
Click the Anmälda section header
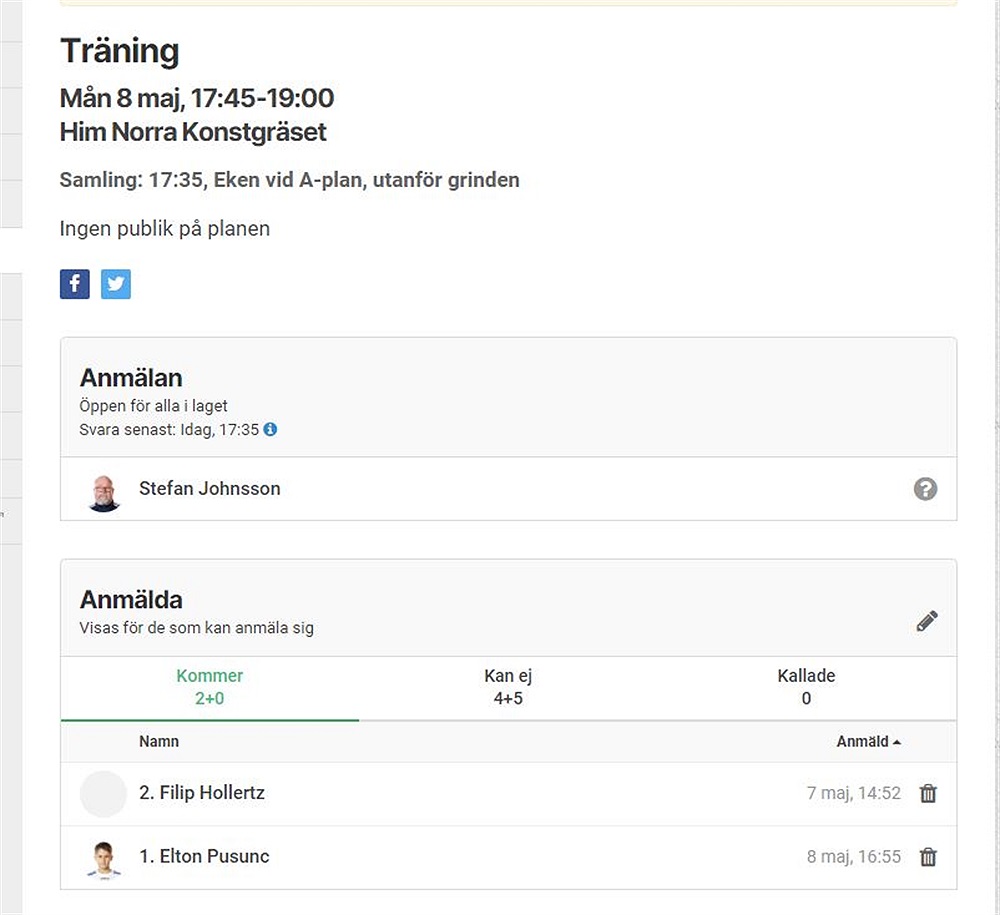coord(131,600)
